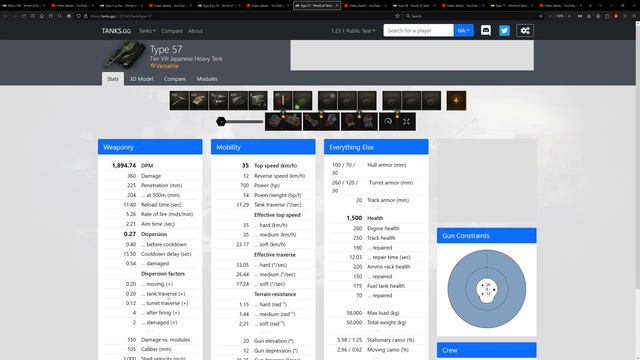Toggle the four-arrows collapse skill icon
640x360 pixels.
(x=407, y=122)
